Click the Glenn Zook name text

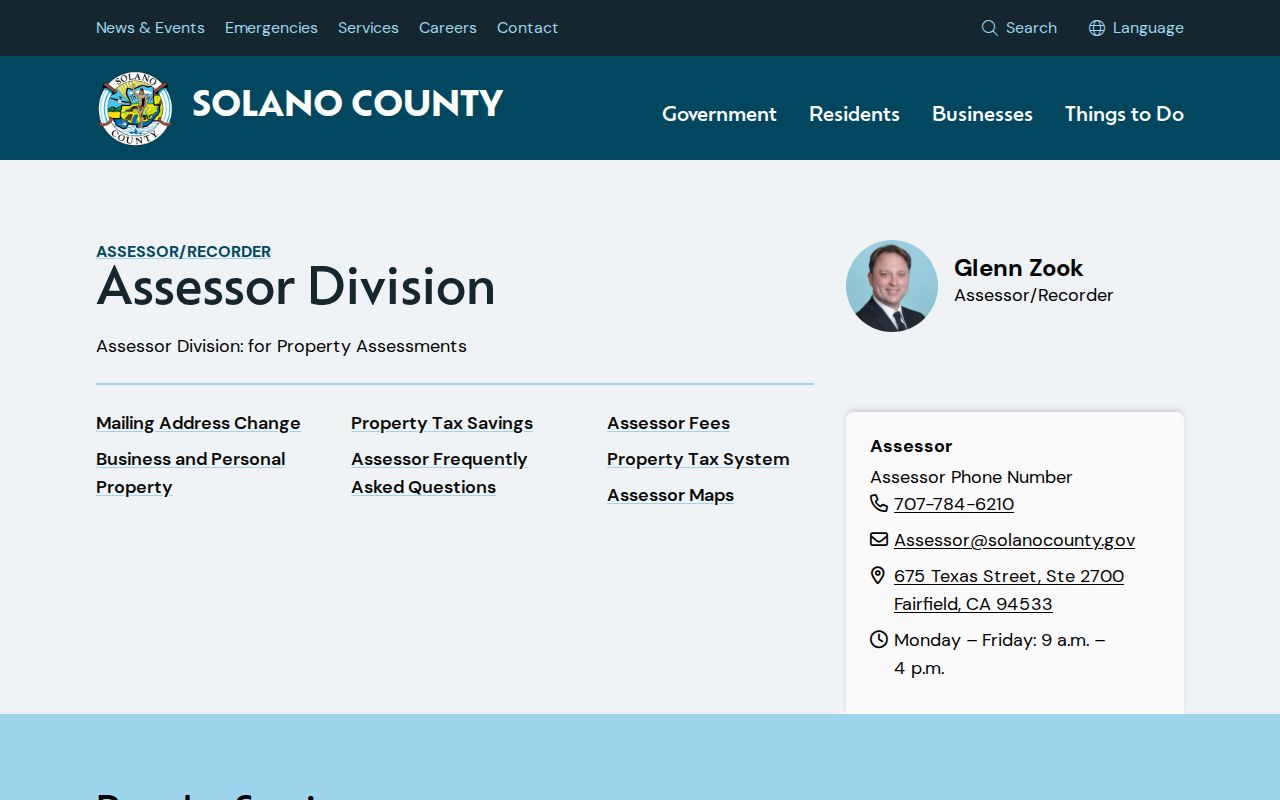coord(1018,268)
